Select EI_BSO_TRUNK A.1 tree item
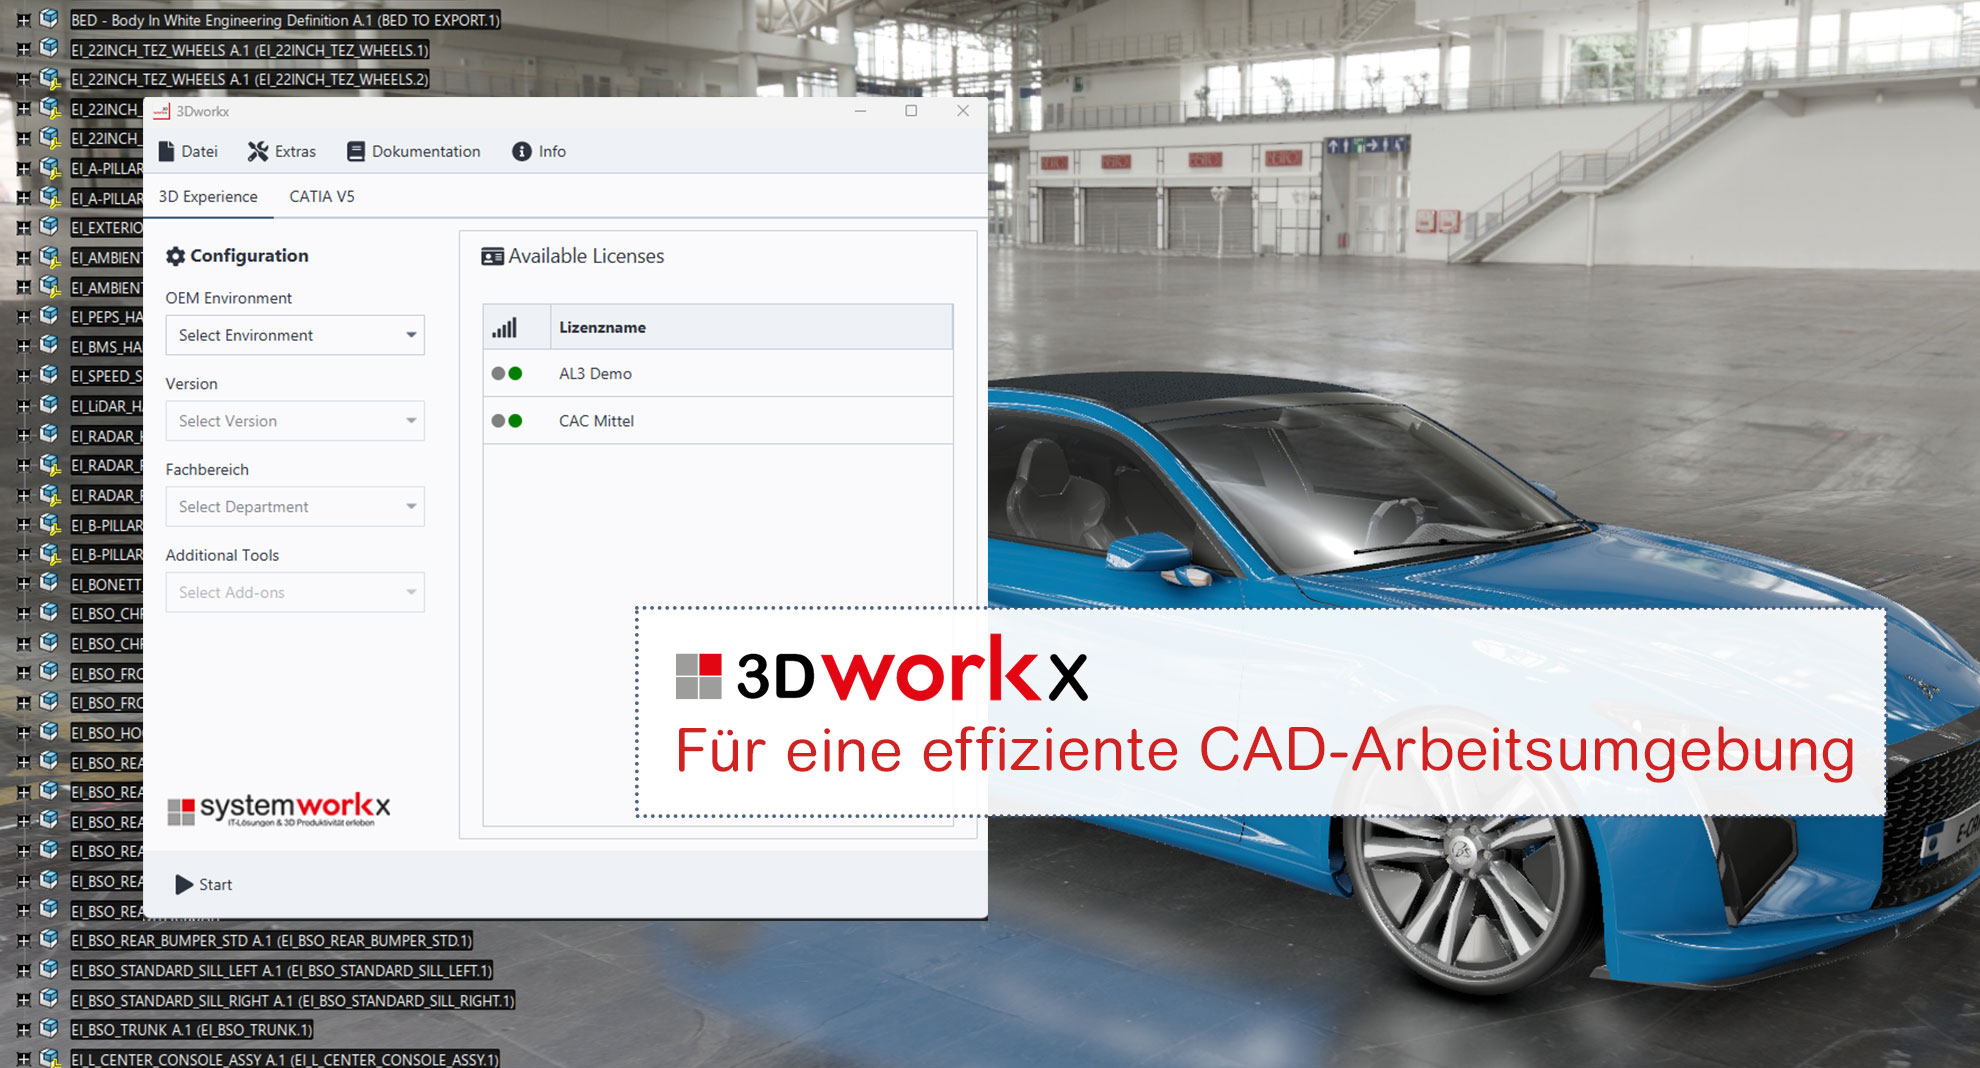1980x1068 pixels. (191, 1030)
